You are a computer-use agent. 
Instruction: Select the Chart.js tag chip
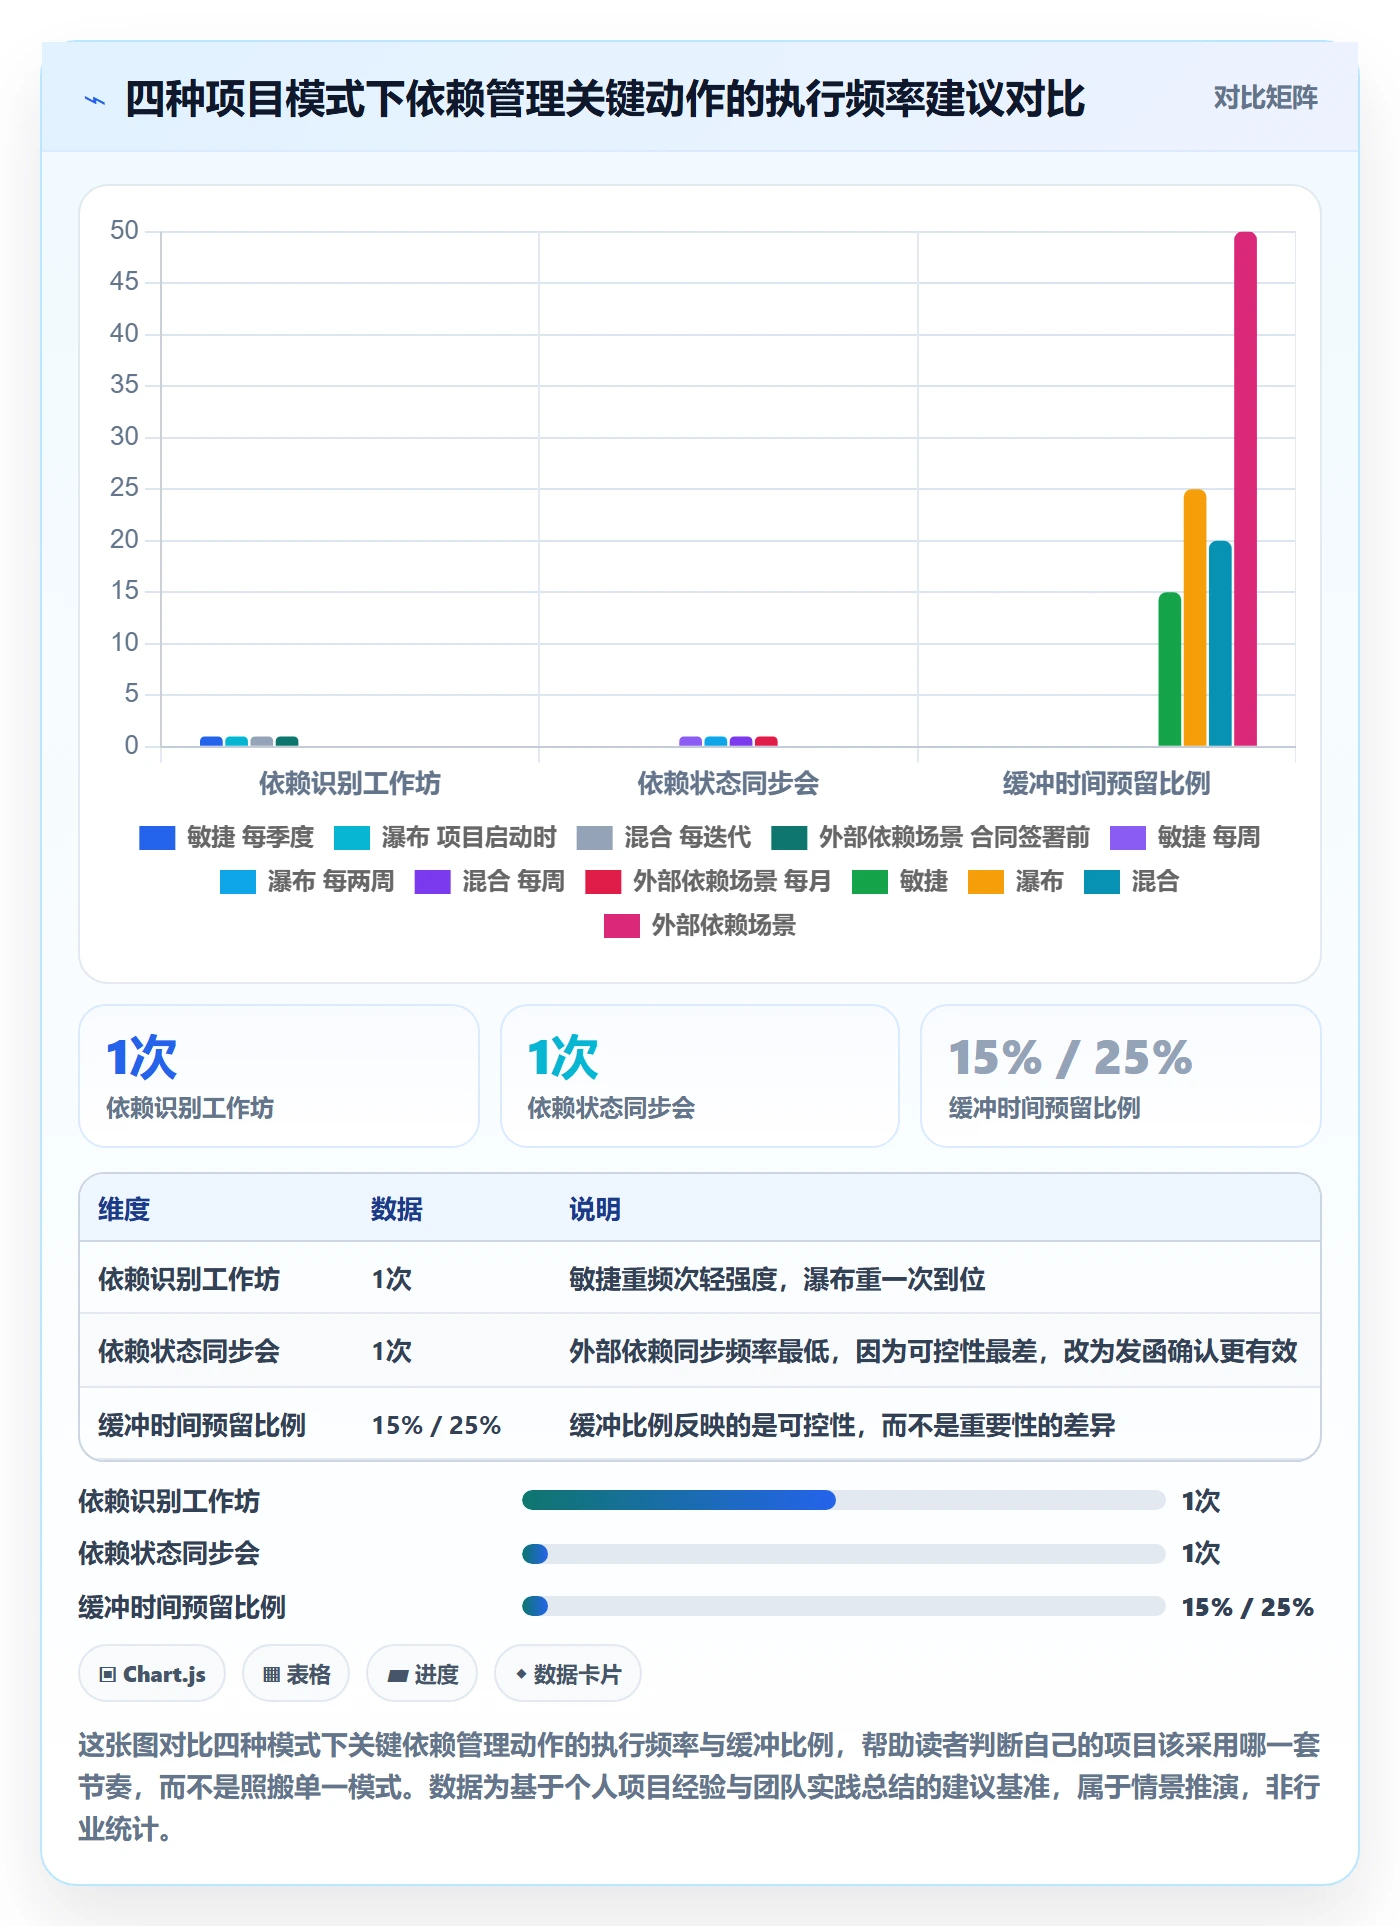(x=152, y=1673)
